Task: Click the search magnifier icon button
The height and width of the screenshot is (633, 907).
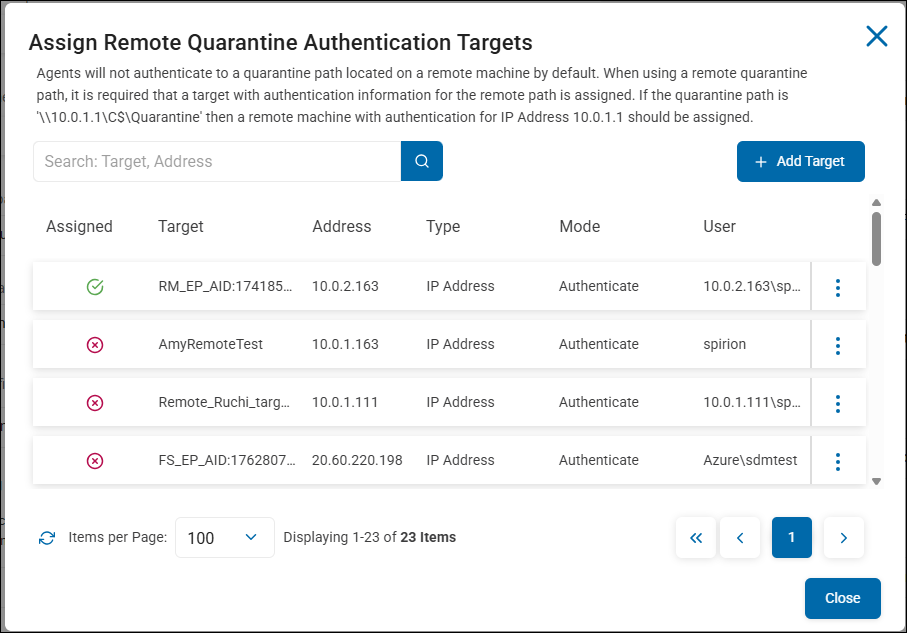Action: pos(421,161)
